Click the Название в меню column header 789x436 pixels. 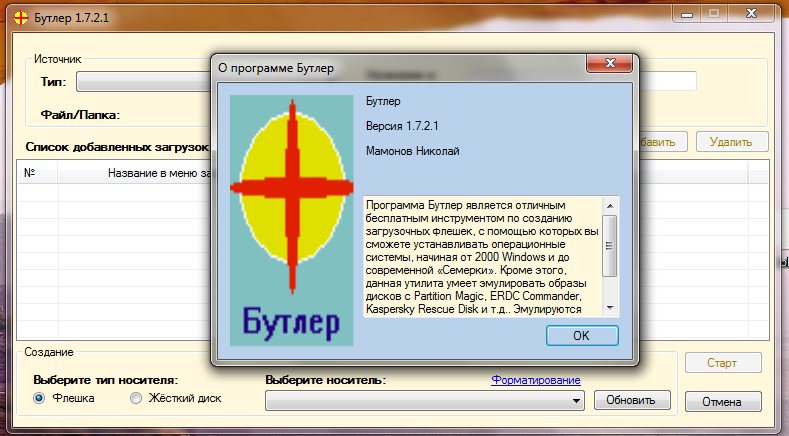[134, 173]
